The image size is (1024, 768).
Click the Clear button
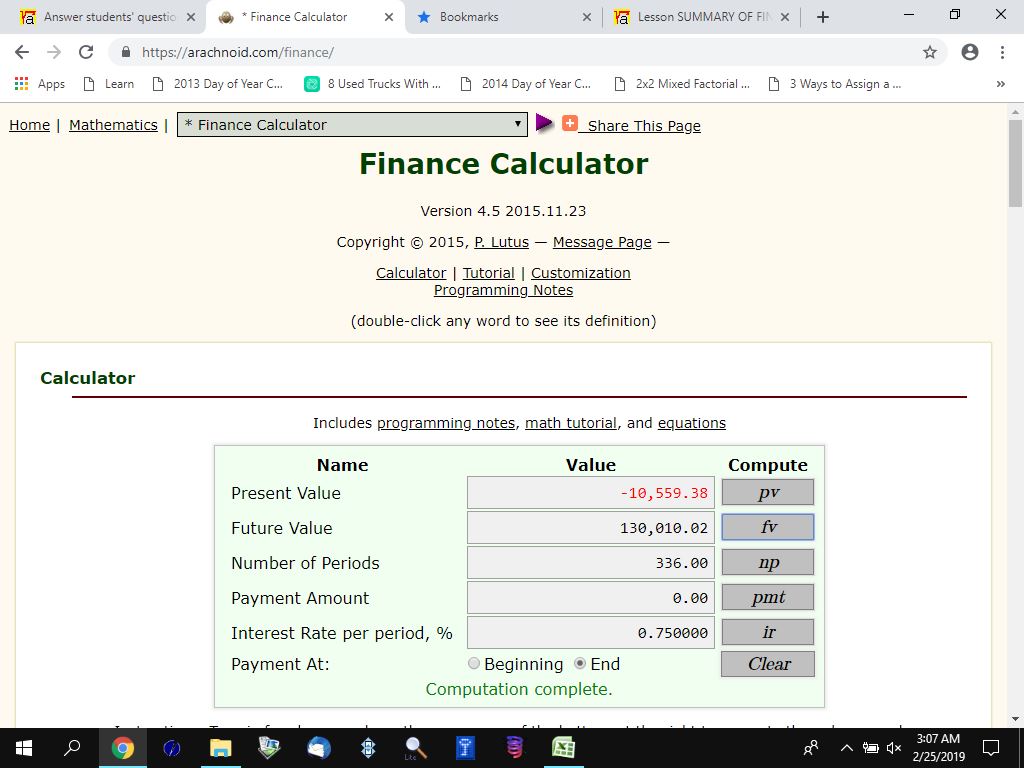point(767,664)
